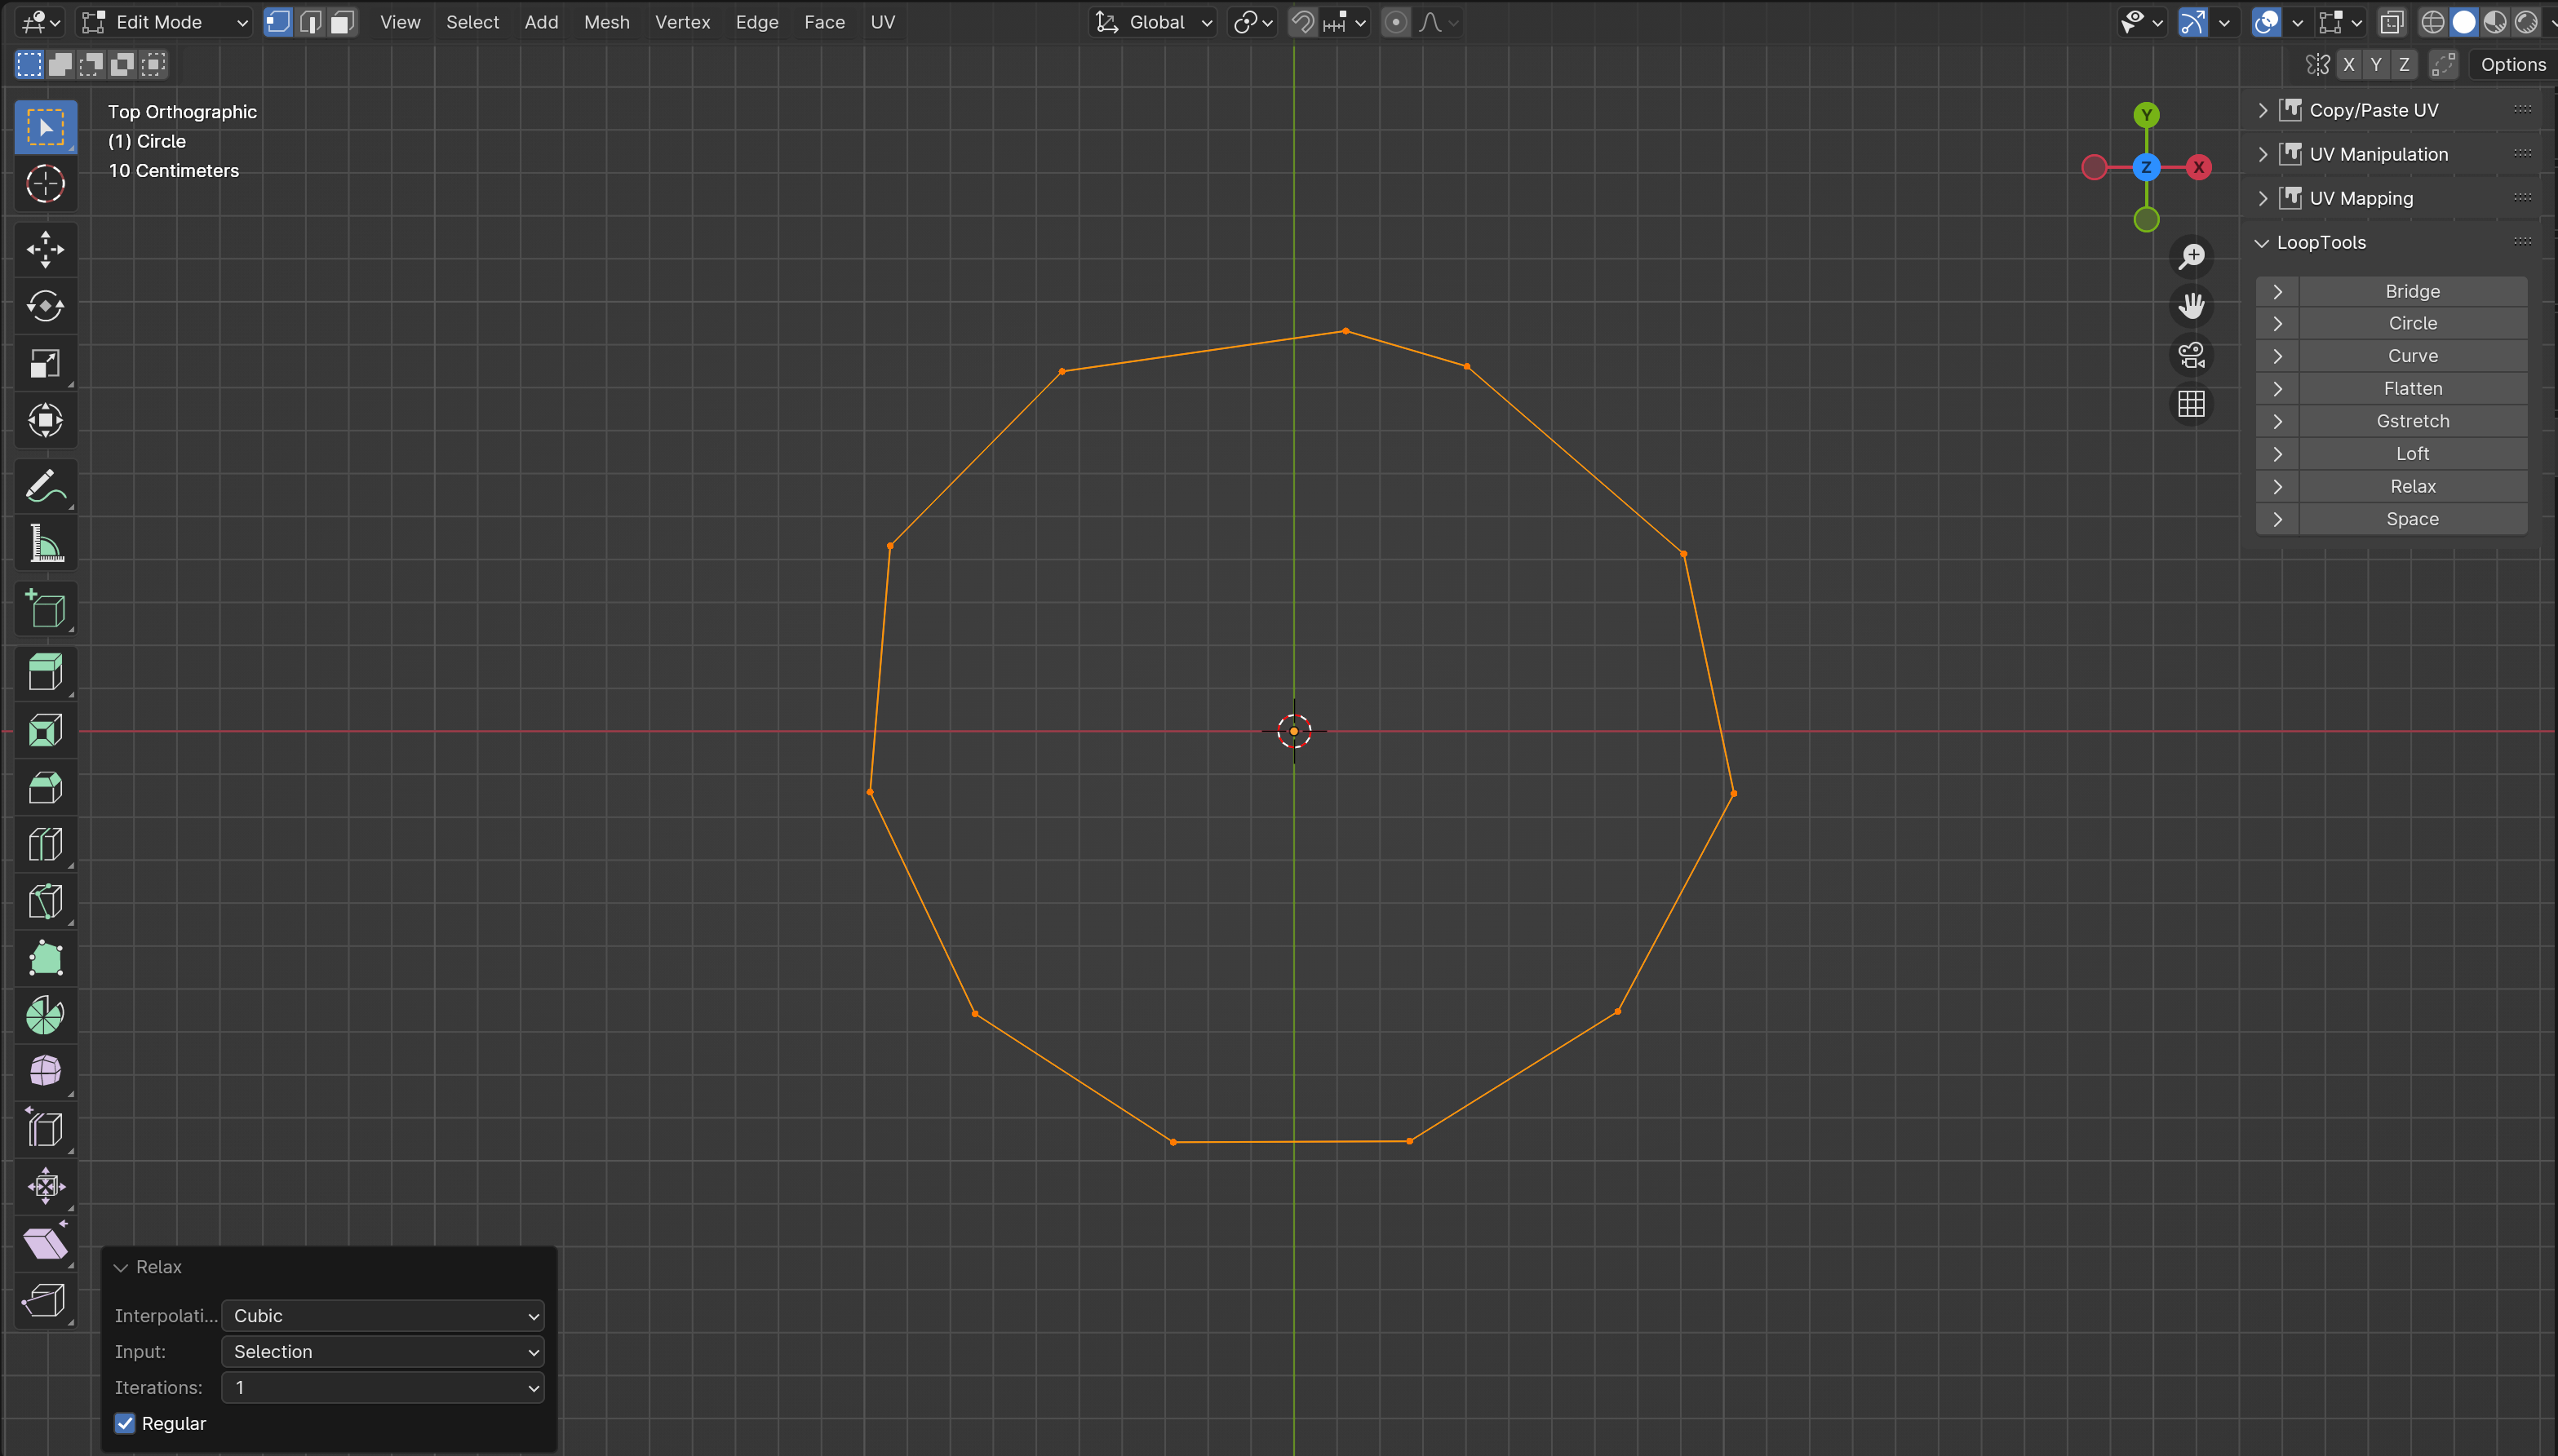This screenshot has width=2558, height=1456.
Task: Select the Rotate tool
Action: pyautogui.click(x=45, y=306)
